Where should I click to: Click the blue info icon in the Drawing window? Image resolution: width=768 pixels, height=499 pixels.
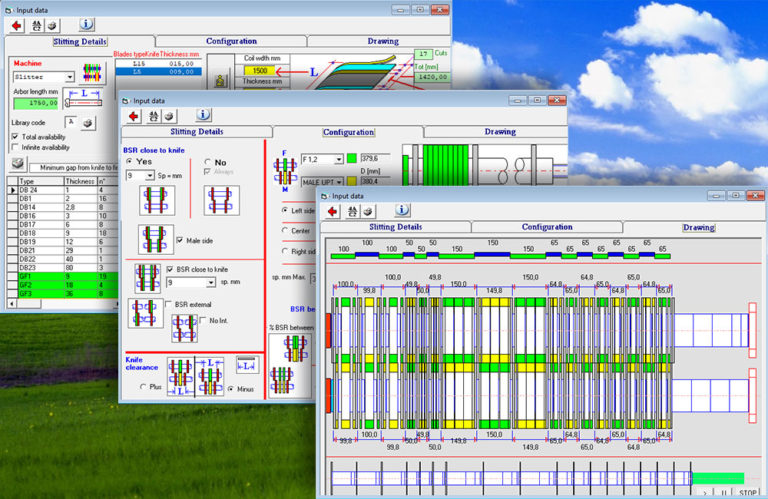[x=401, y=211]
